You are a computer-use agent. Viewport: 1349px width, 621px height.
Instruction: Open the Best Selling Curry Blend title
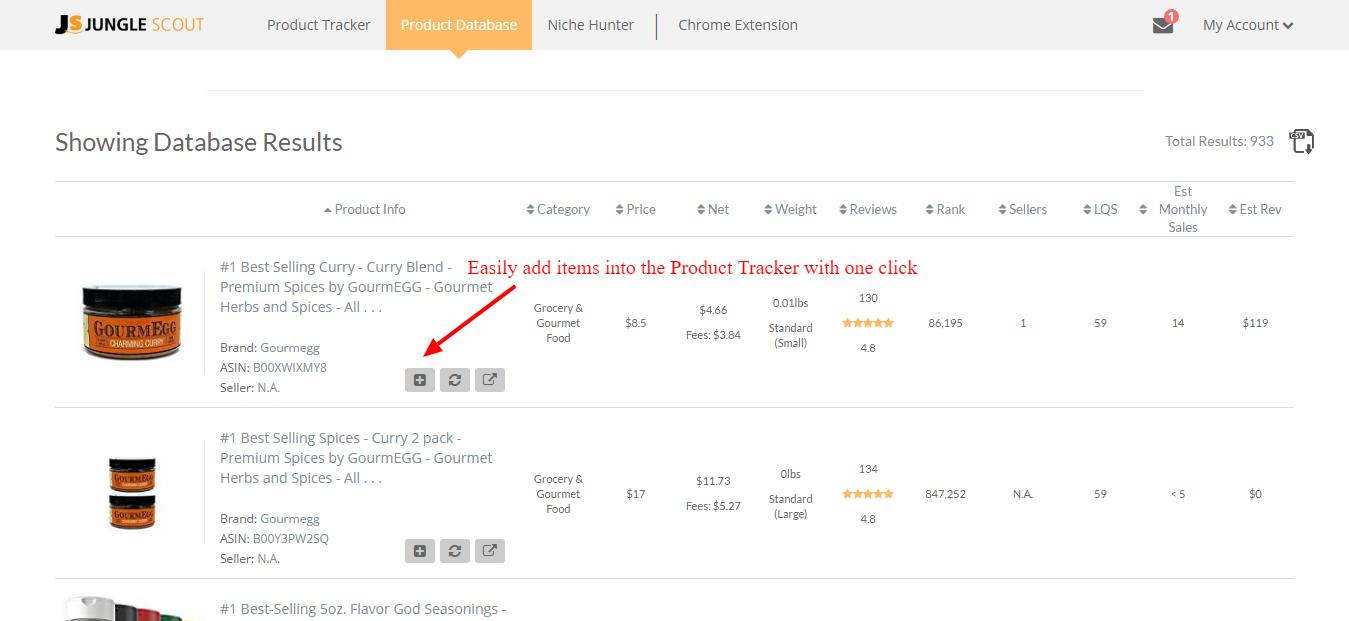(356, 287)
